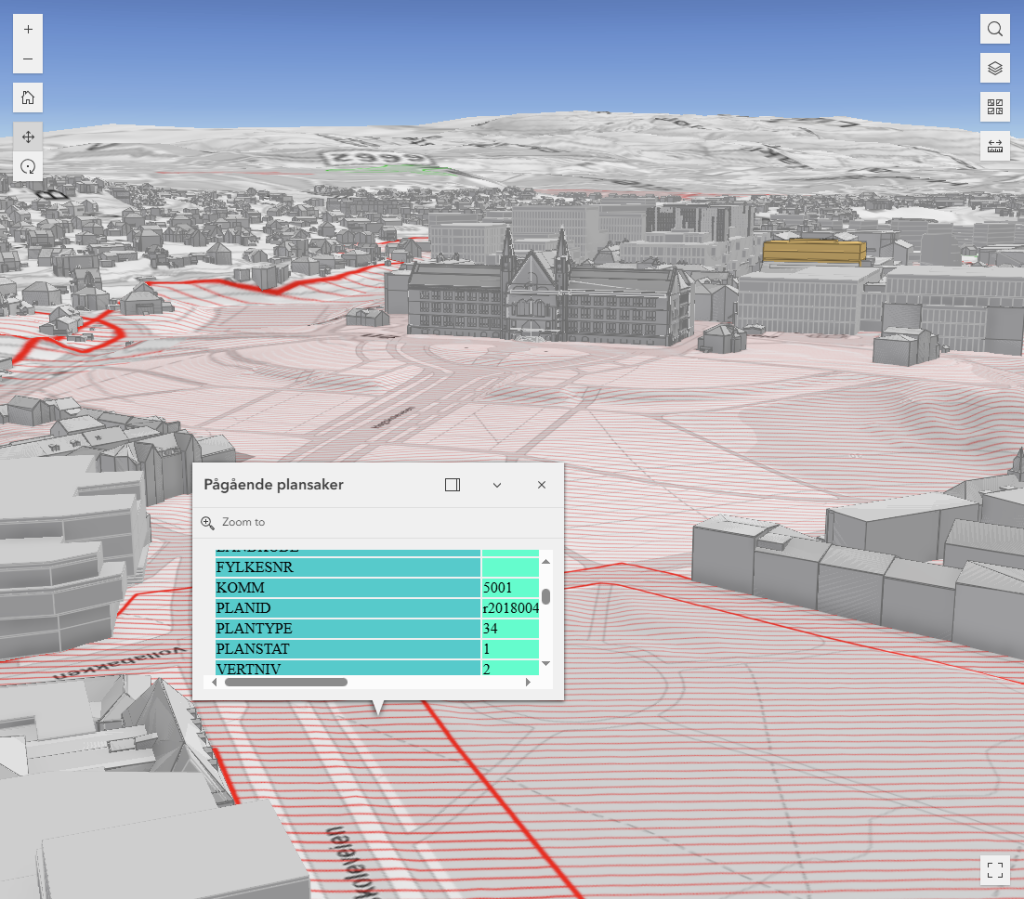Select the FYLKESNR attribute label

[x=255, y=567]
